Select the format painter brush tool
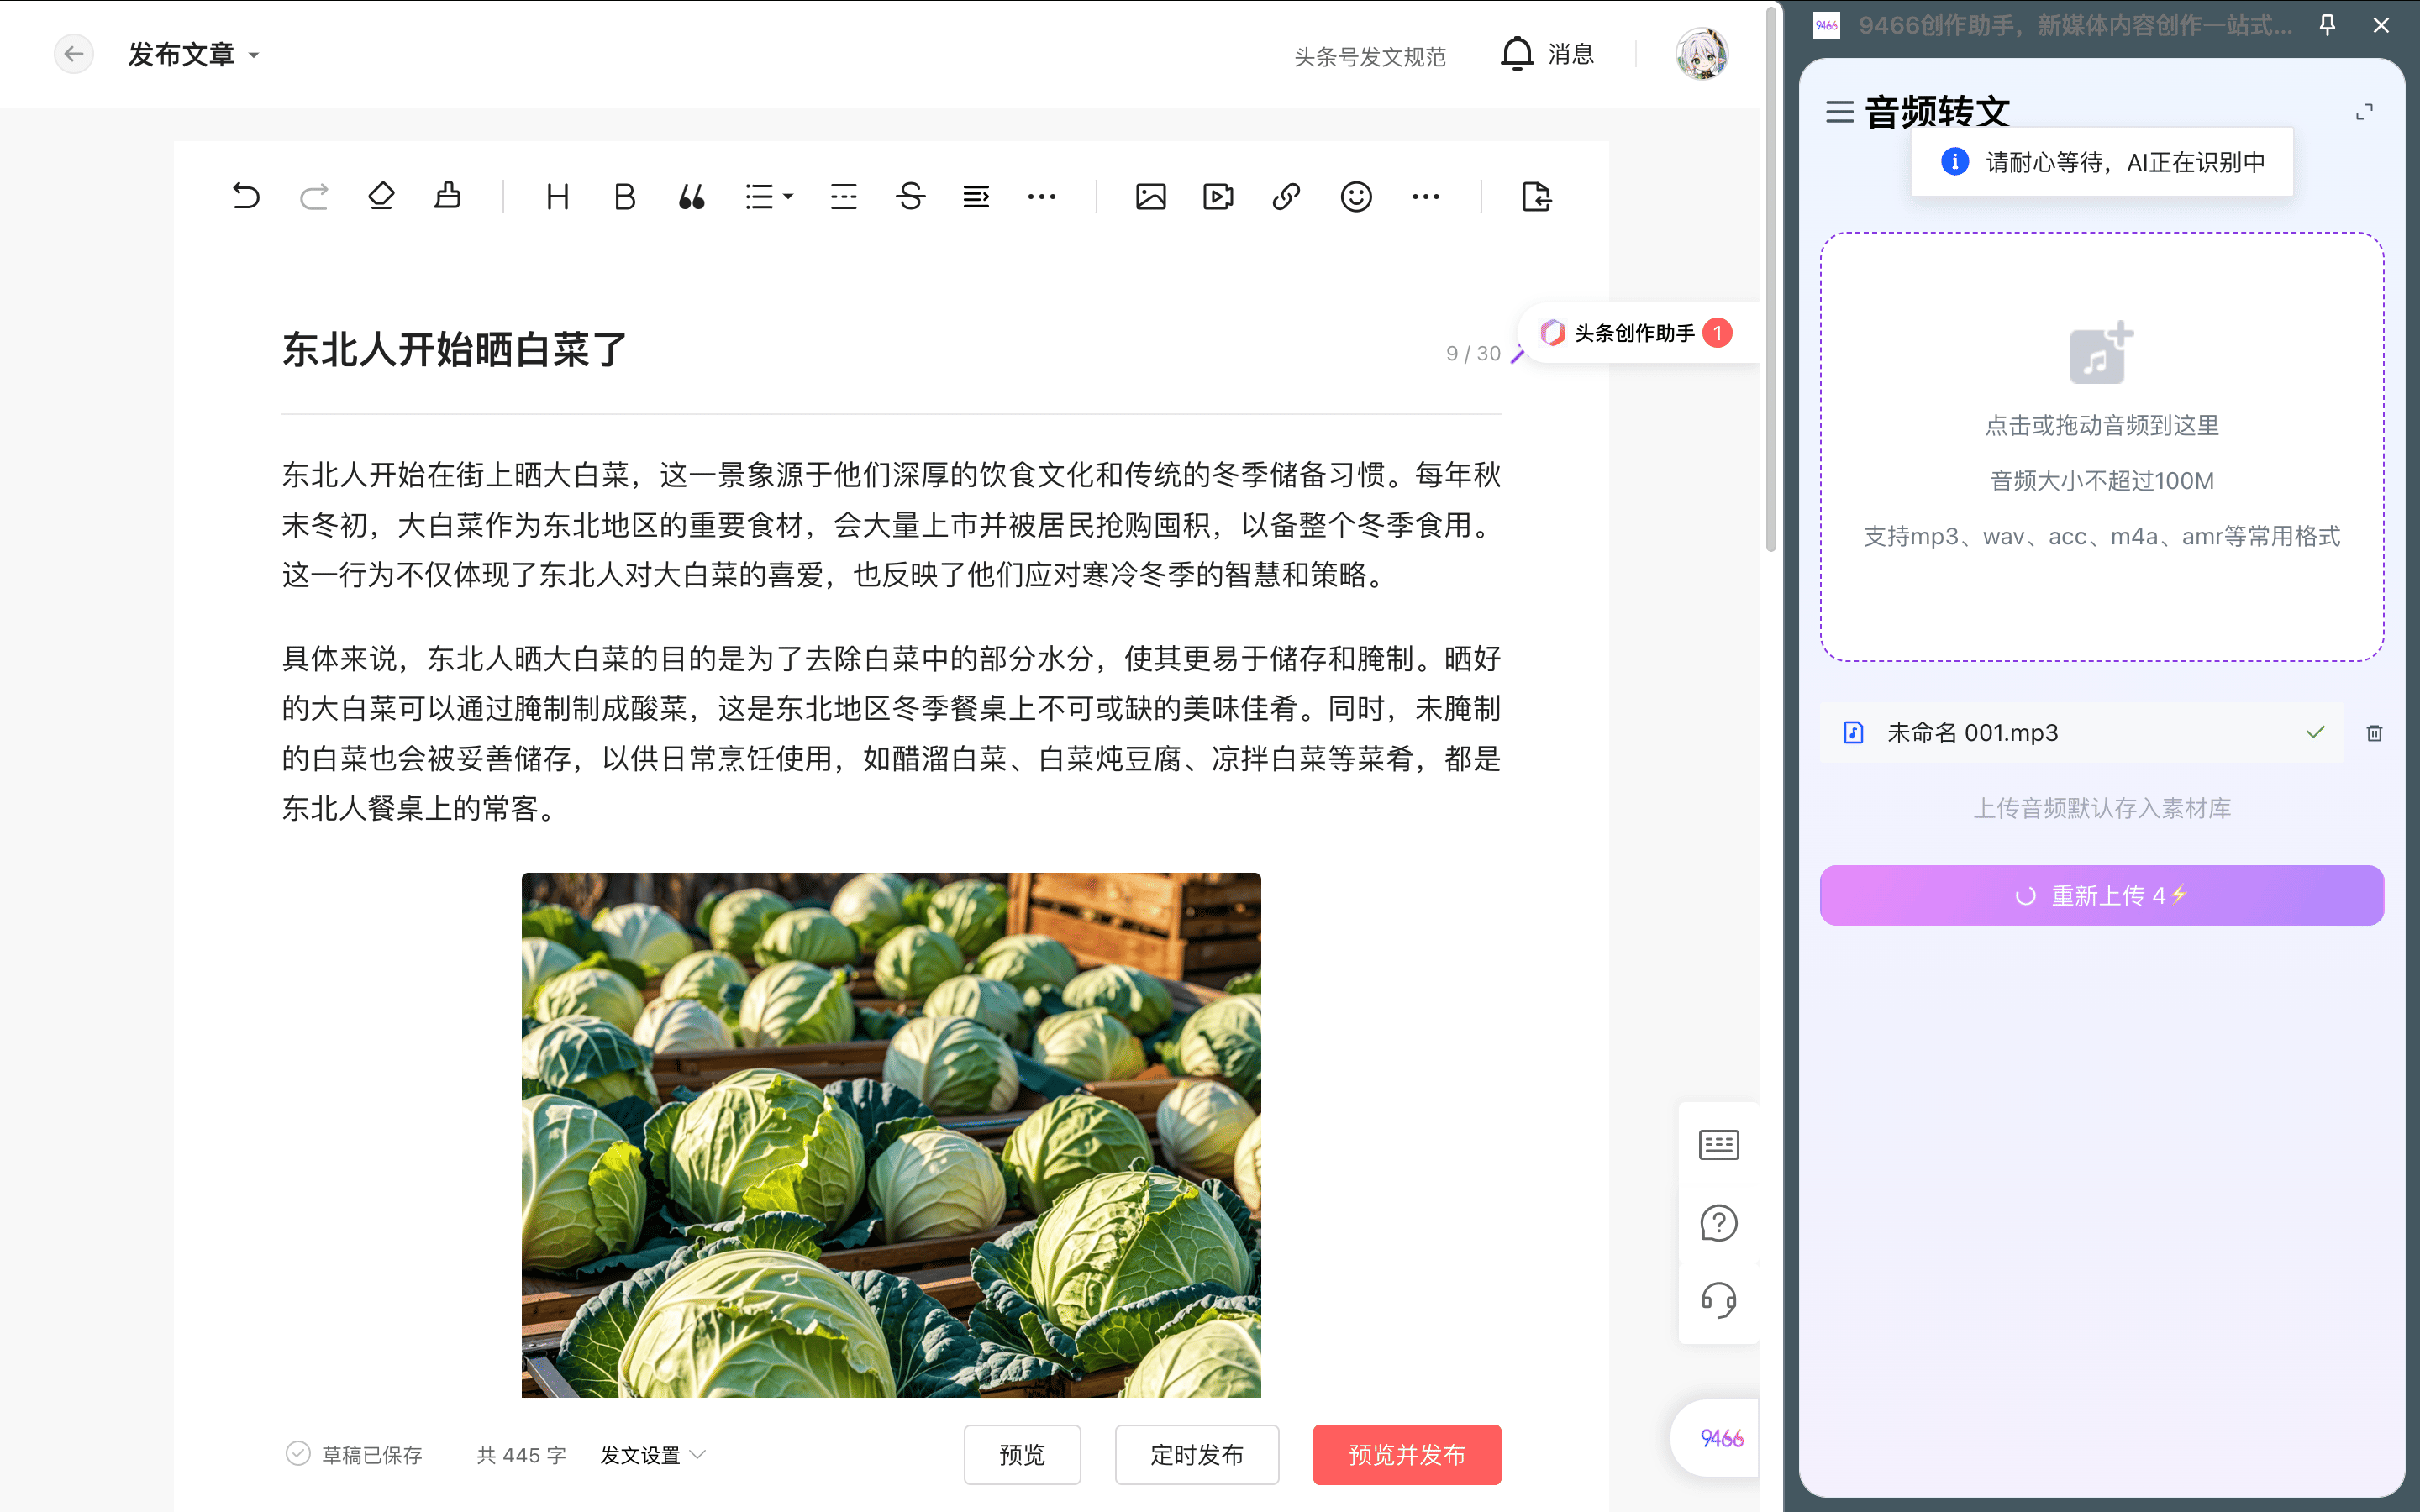 pos(448,196)
